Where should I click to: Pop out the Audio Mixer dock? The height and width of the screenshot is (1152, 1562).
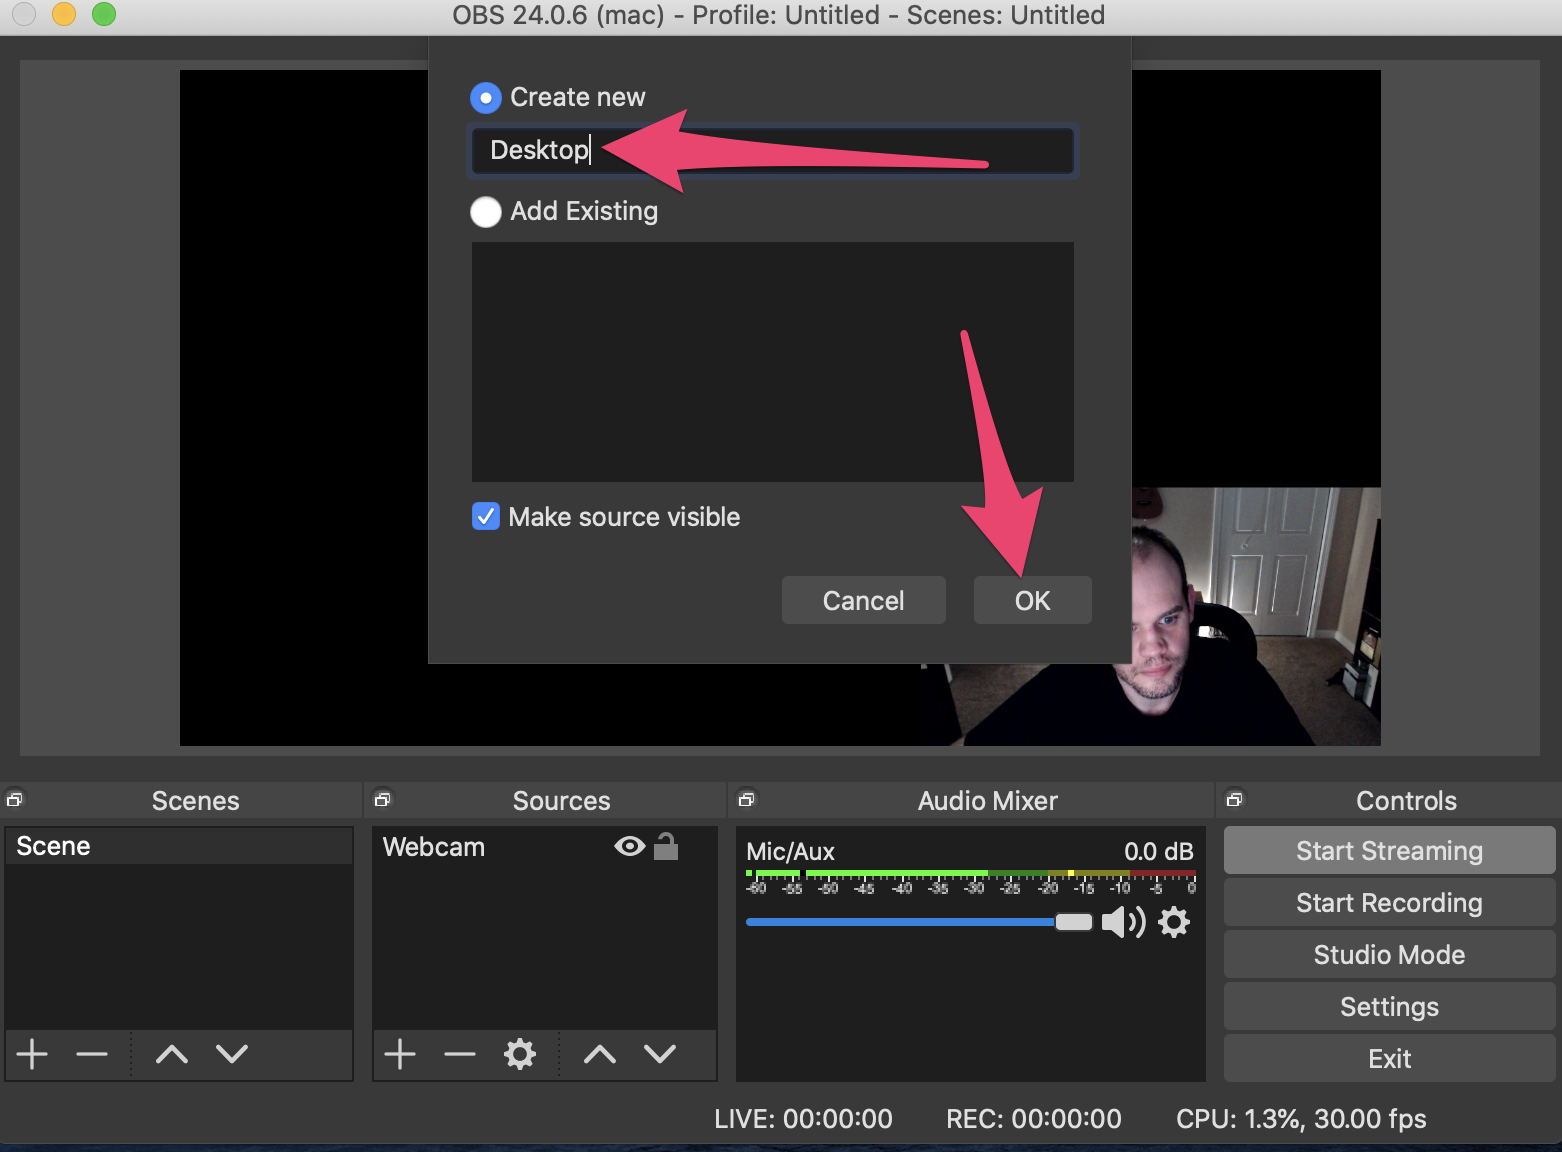[x=746, y=799]
